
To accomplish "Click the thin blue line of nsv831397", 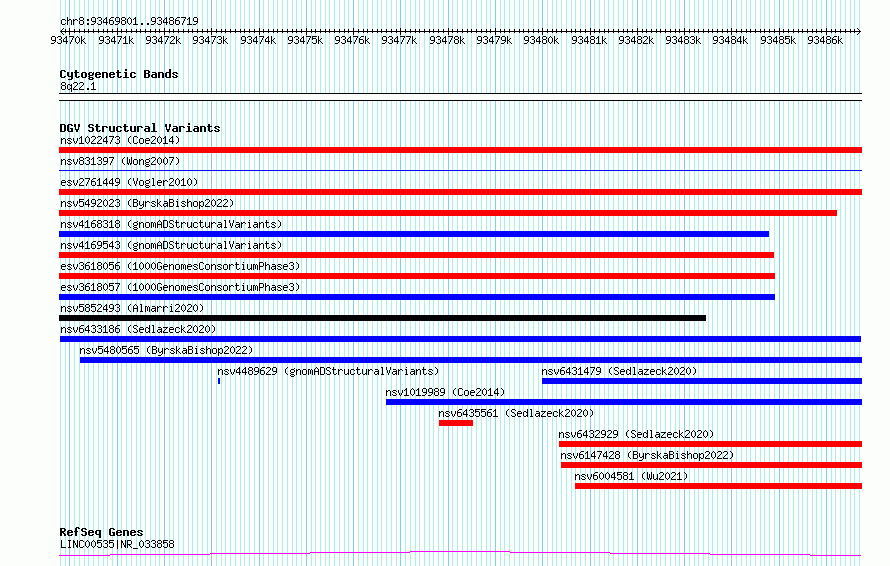I will pyautogui.click(x=460, y=170).
